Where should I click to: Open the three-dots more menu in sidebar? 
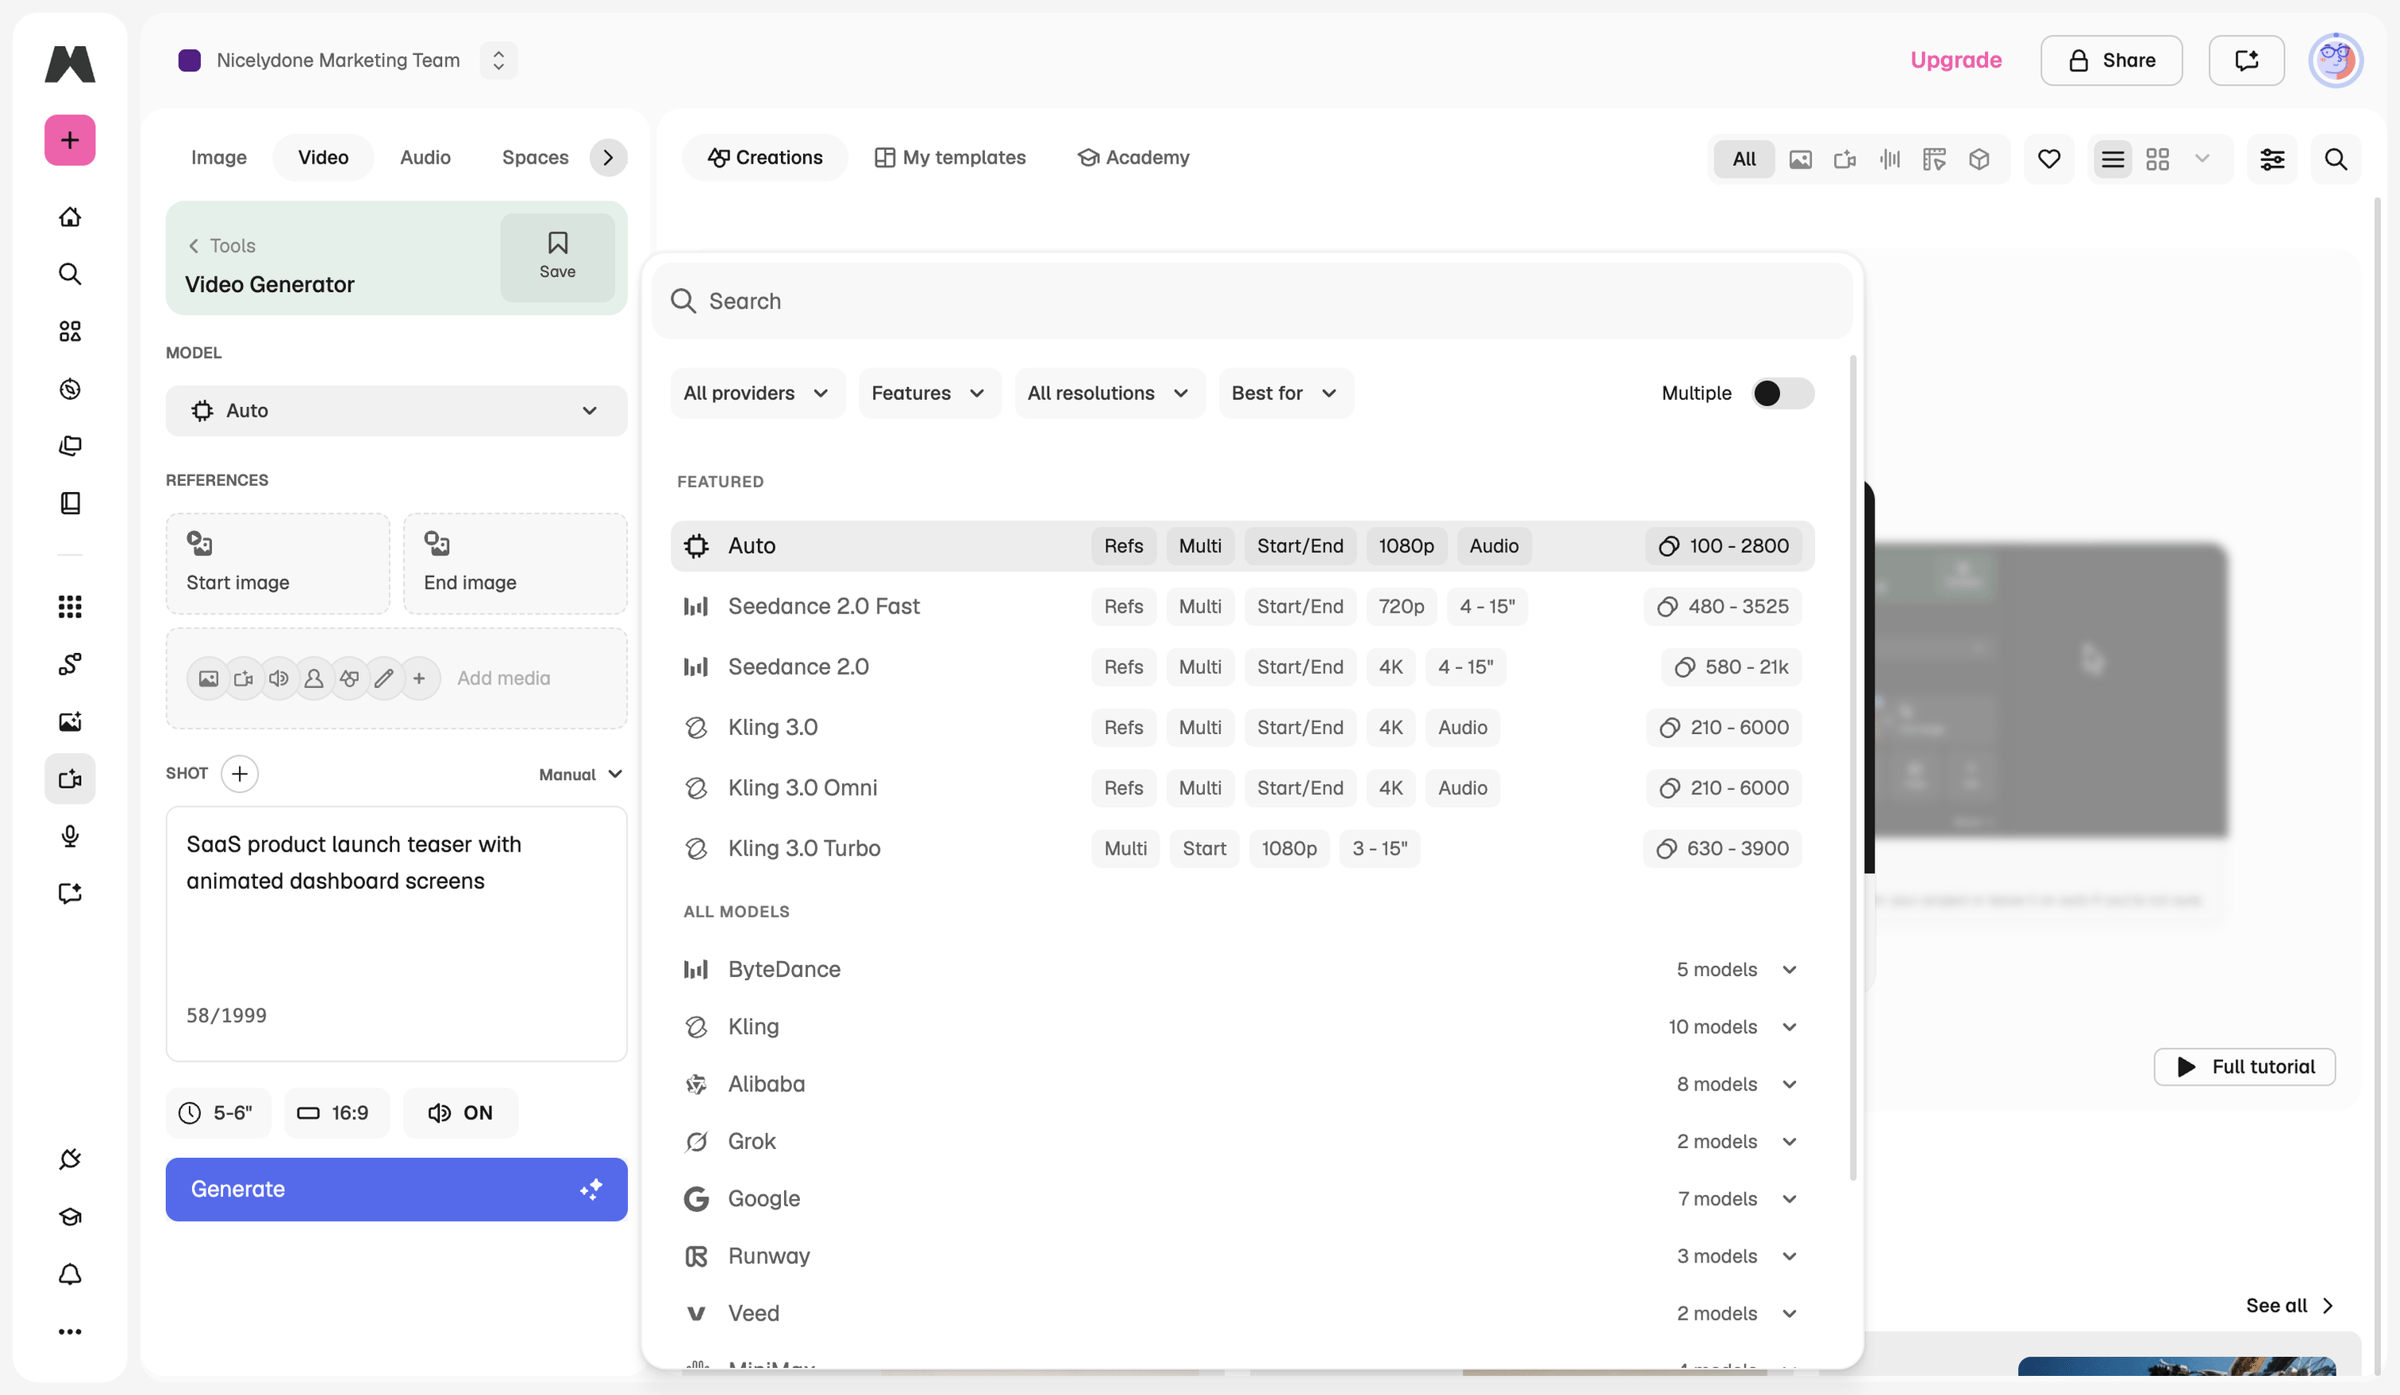click(70, 1332)
